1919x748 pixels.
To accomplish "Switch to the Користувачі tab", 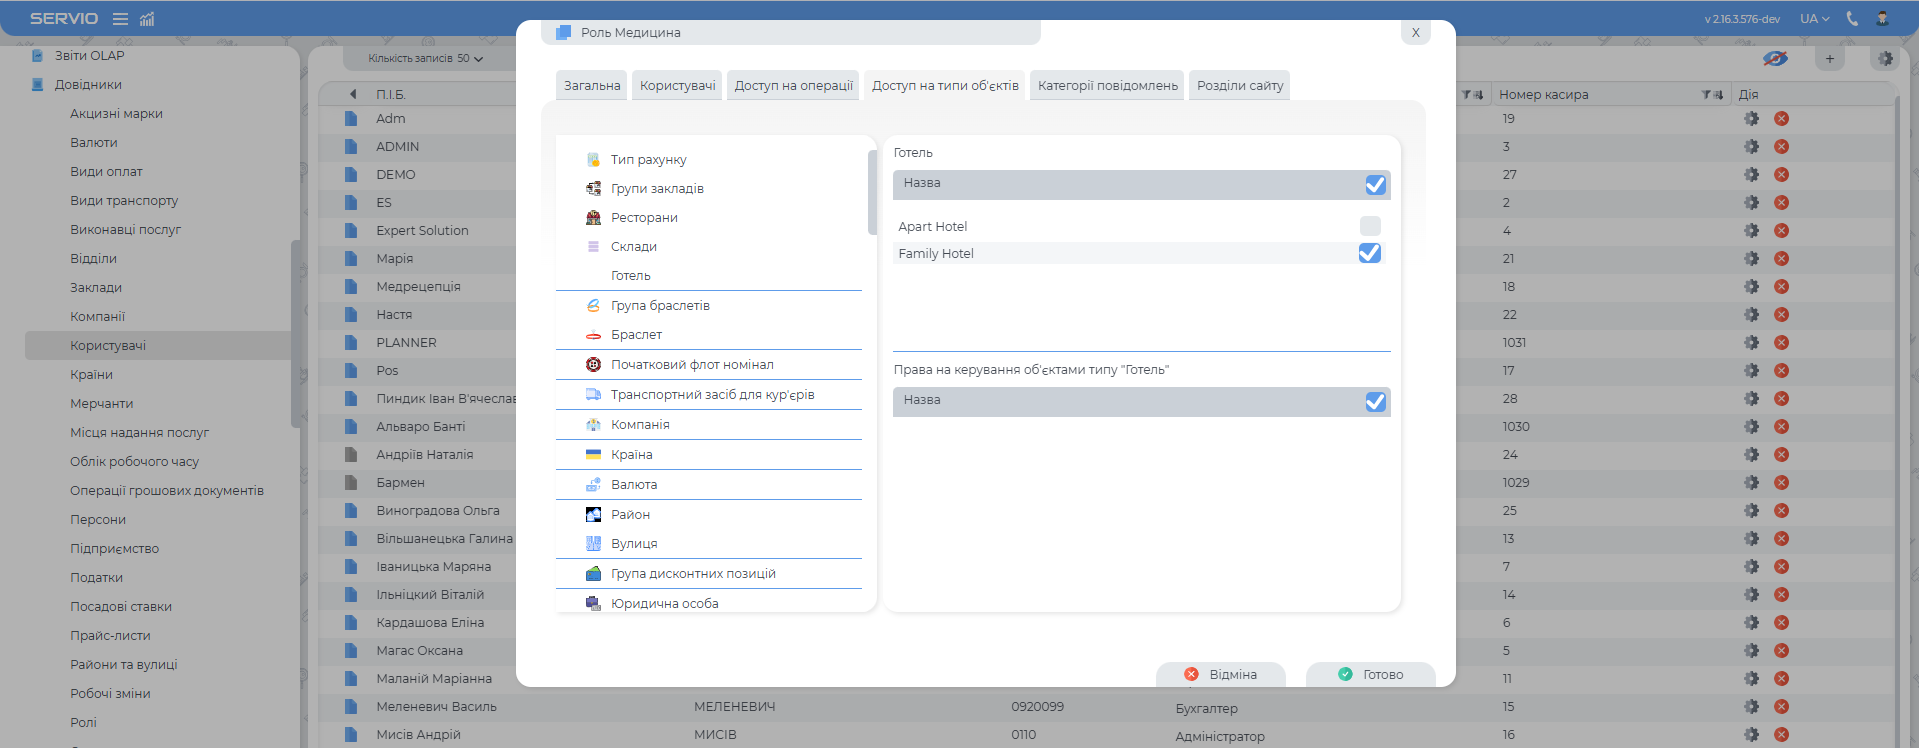I will [x=677, y=86].
